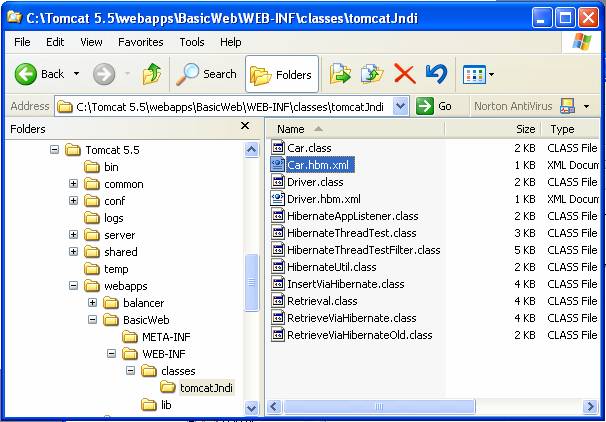Collapse the BasicWeb folder node

92,320
